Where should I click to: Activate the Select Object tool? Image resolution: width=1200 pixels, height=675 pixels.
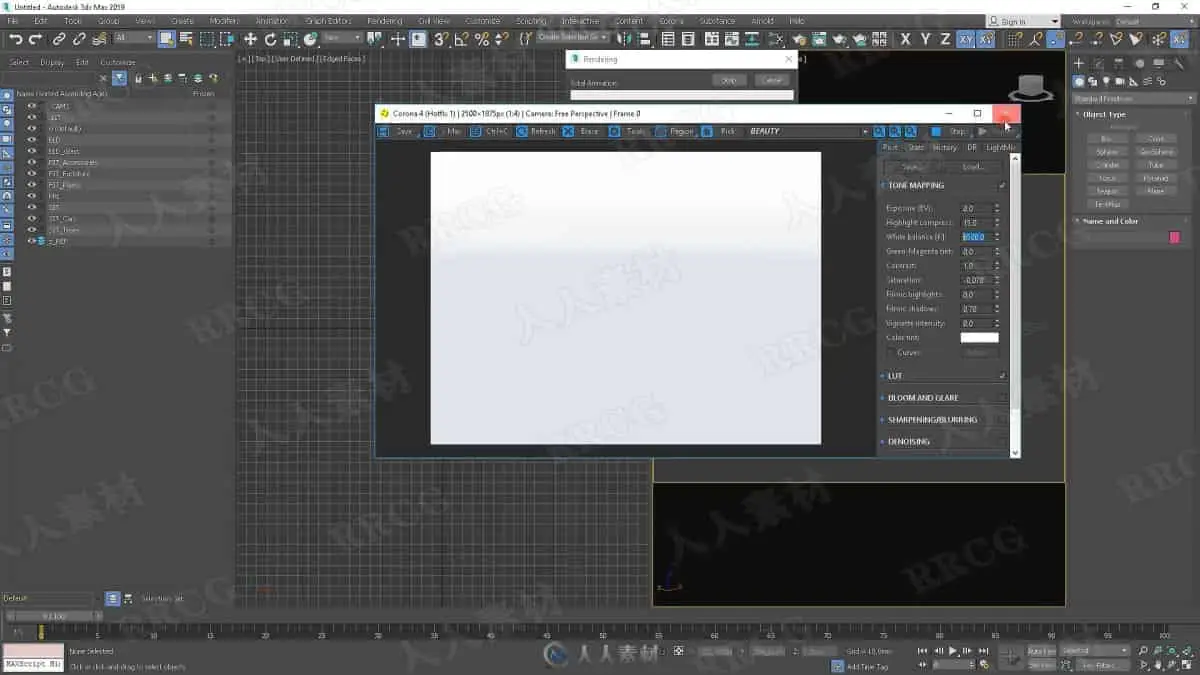[x=166, y=39]
